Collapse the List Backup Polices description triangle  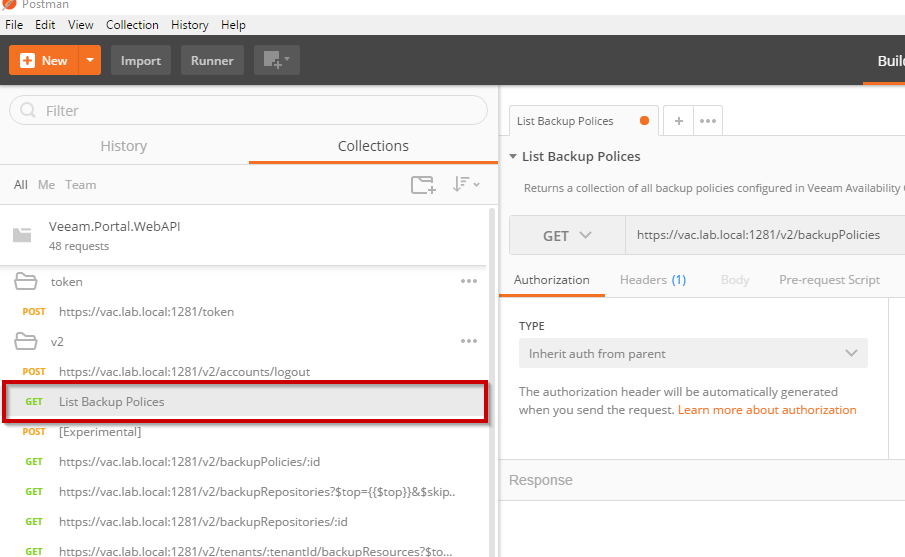tap(513, 156)
